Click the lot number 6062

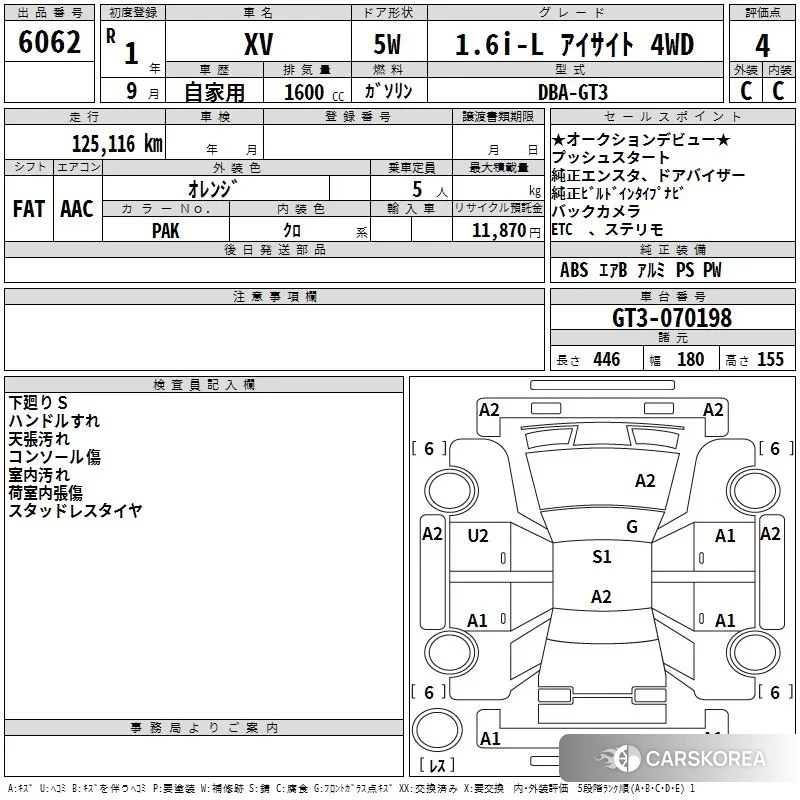point(49,42)
